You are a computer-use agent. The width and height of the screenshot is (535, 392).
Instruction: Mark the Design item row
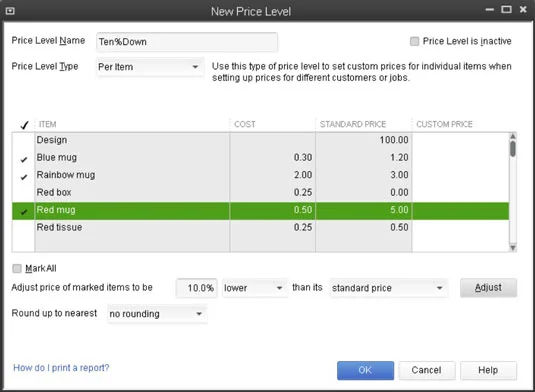coord(24,140)
